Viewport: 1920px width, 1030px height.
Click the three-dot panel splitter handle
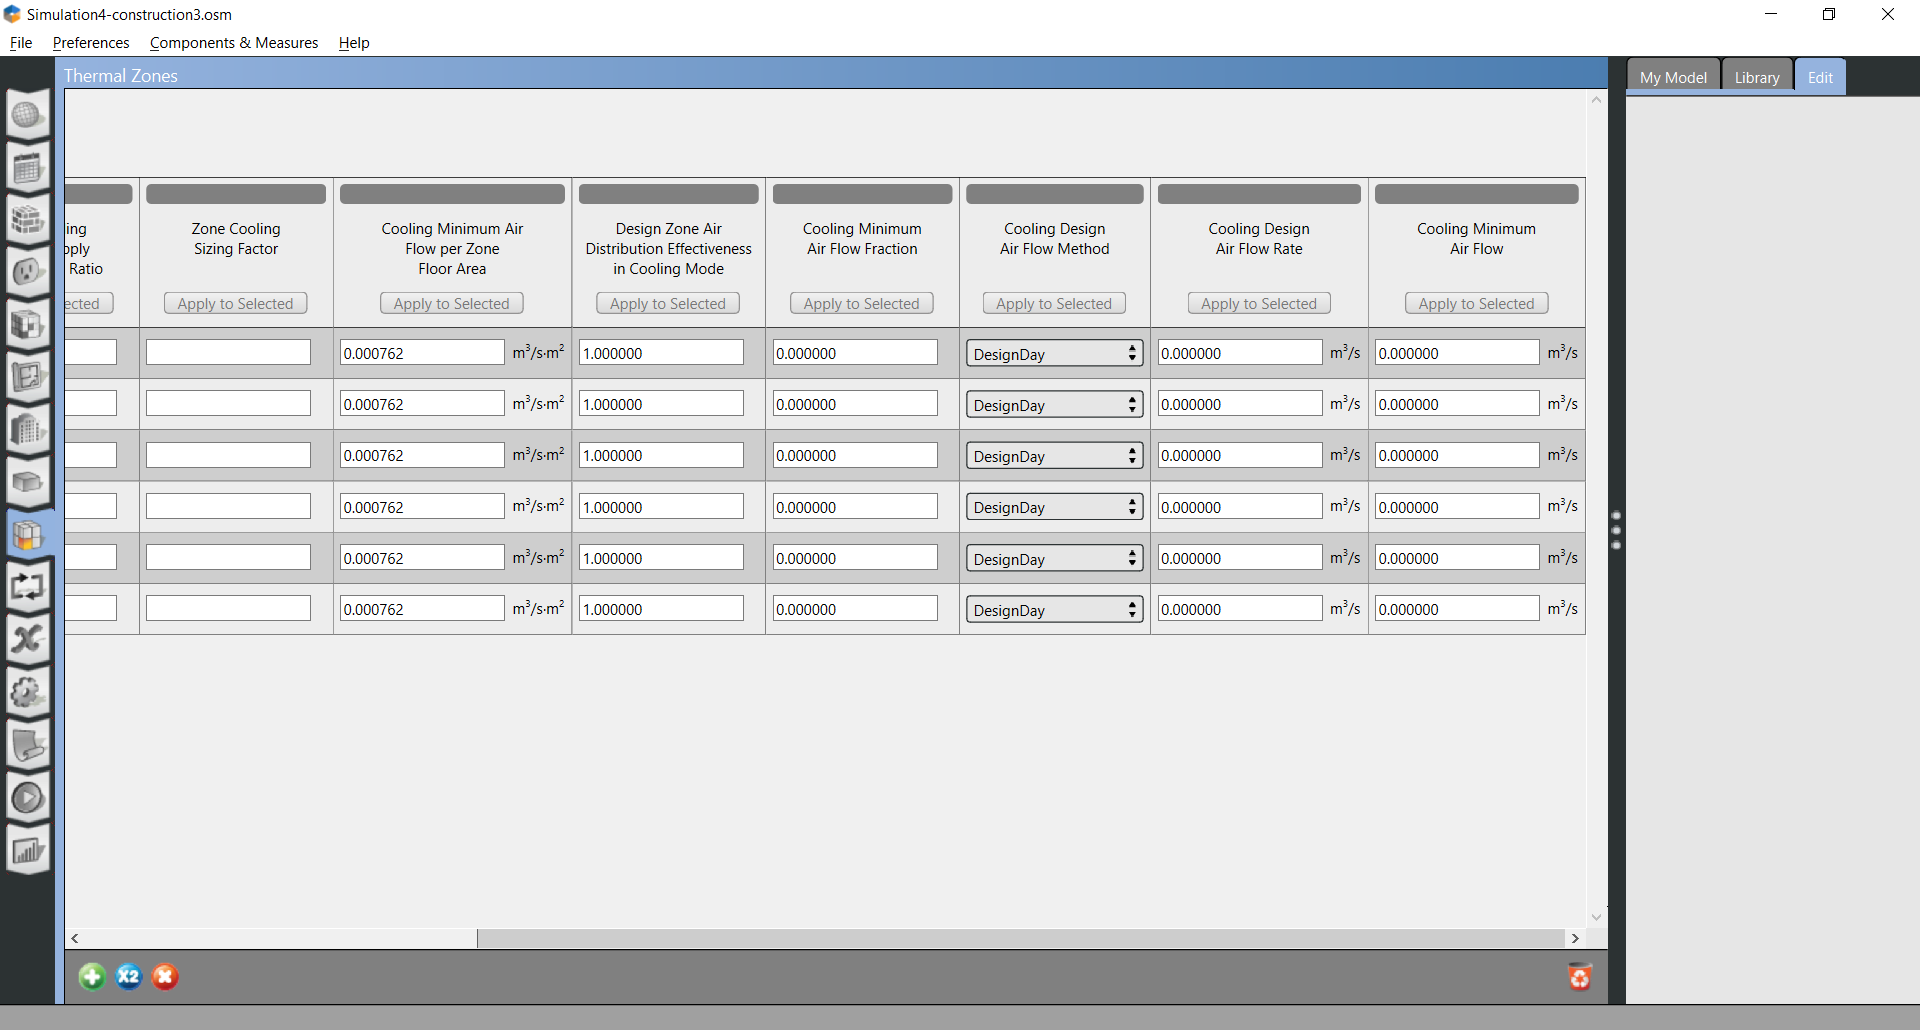[1616, 530]
